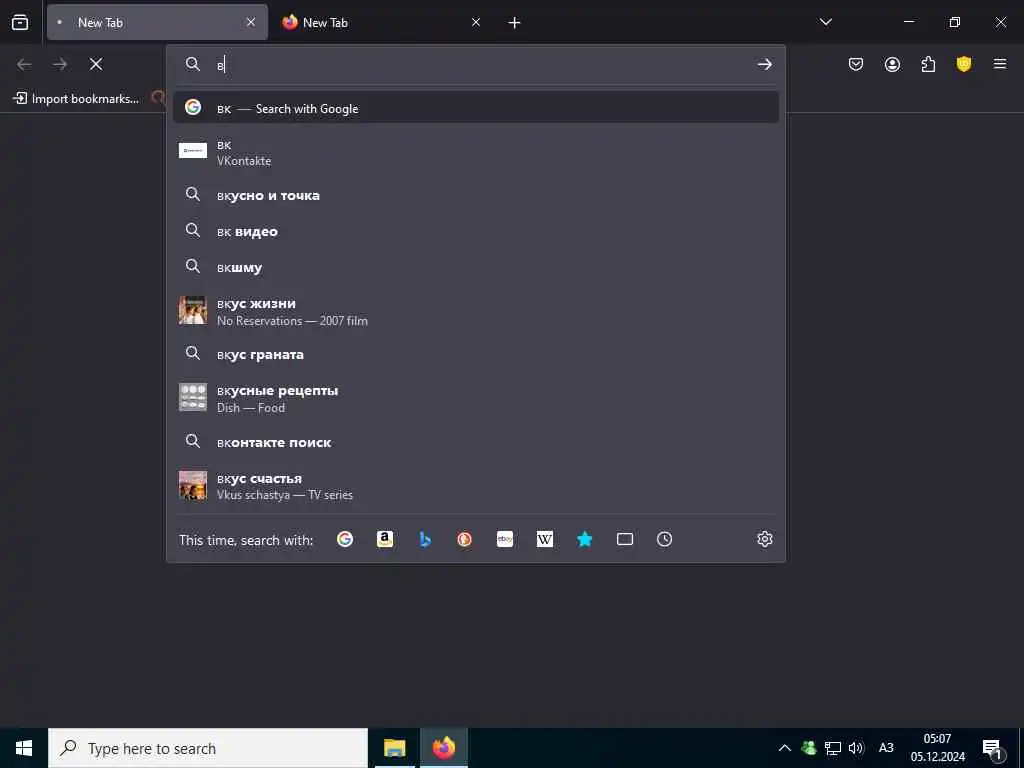Search in Bookmarks using star icon
Image resolution: width=1024 pixels, height=768 pixels.
click(584, 539)
